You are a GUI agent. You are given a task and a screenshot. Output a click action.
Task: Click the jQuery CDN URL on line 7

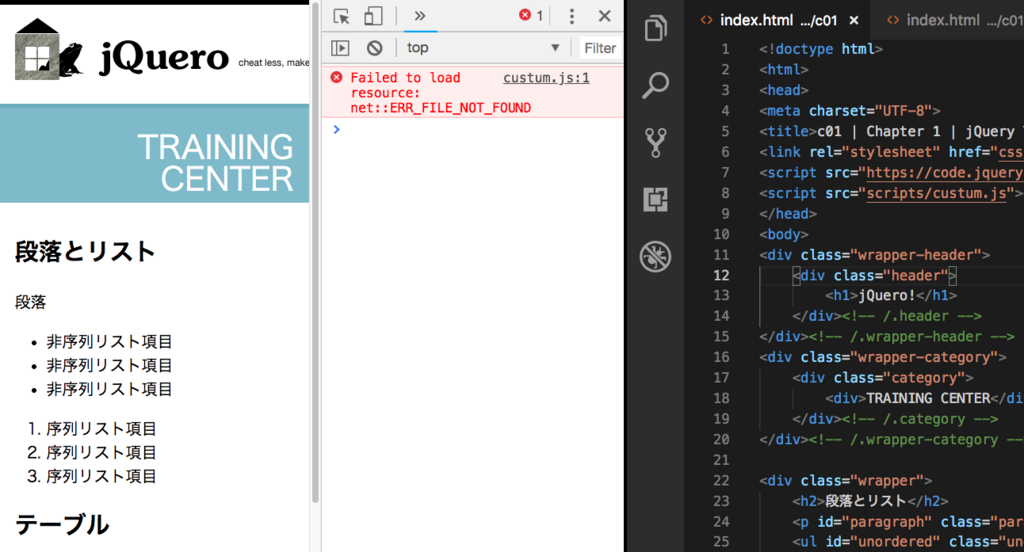[x=944, y=172]
